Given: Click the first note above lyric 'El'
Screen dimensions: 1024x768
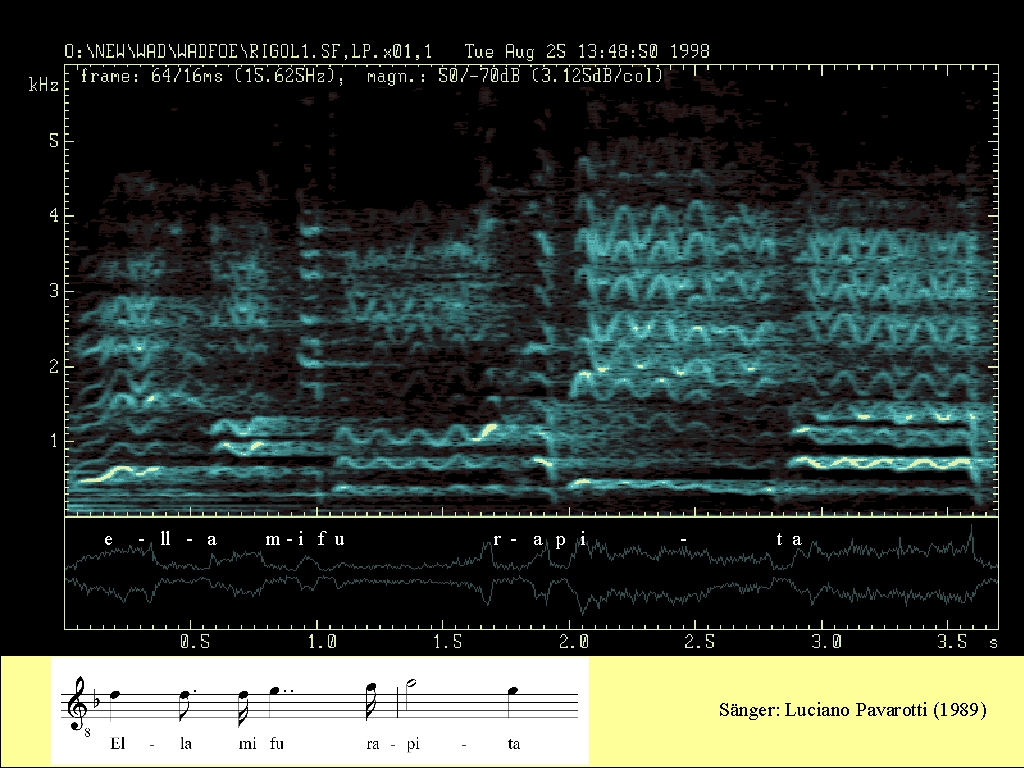Looking at the screenshot, I should click(116, 694).
